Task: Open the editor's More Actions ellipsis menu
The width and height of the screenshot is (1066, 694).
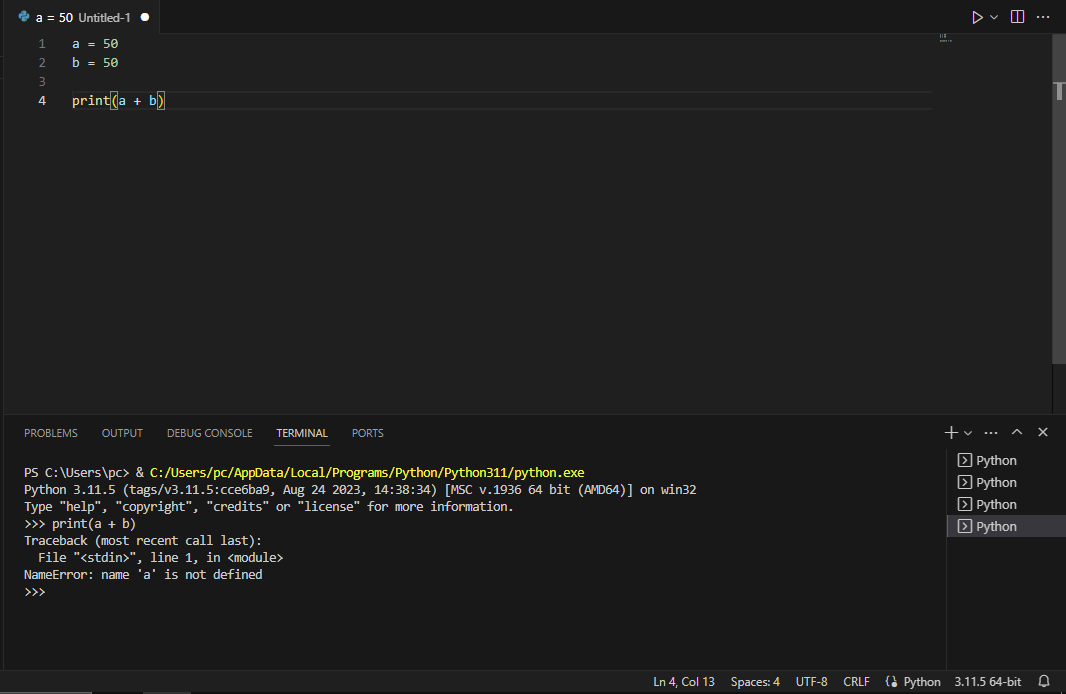Action: [1043, 17]
